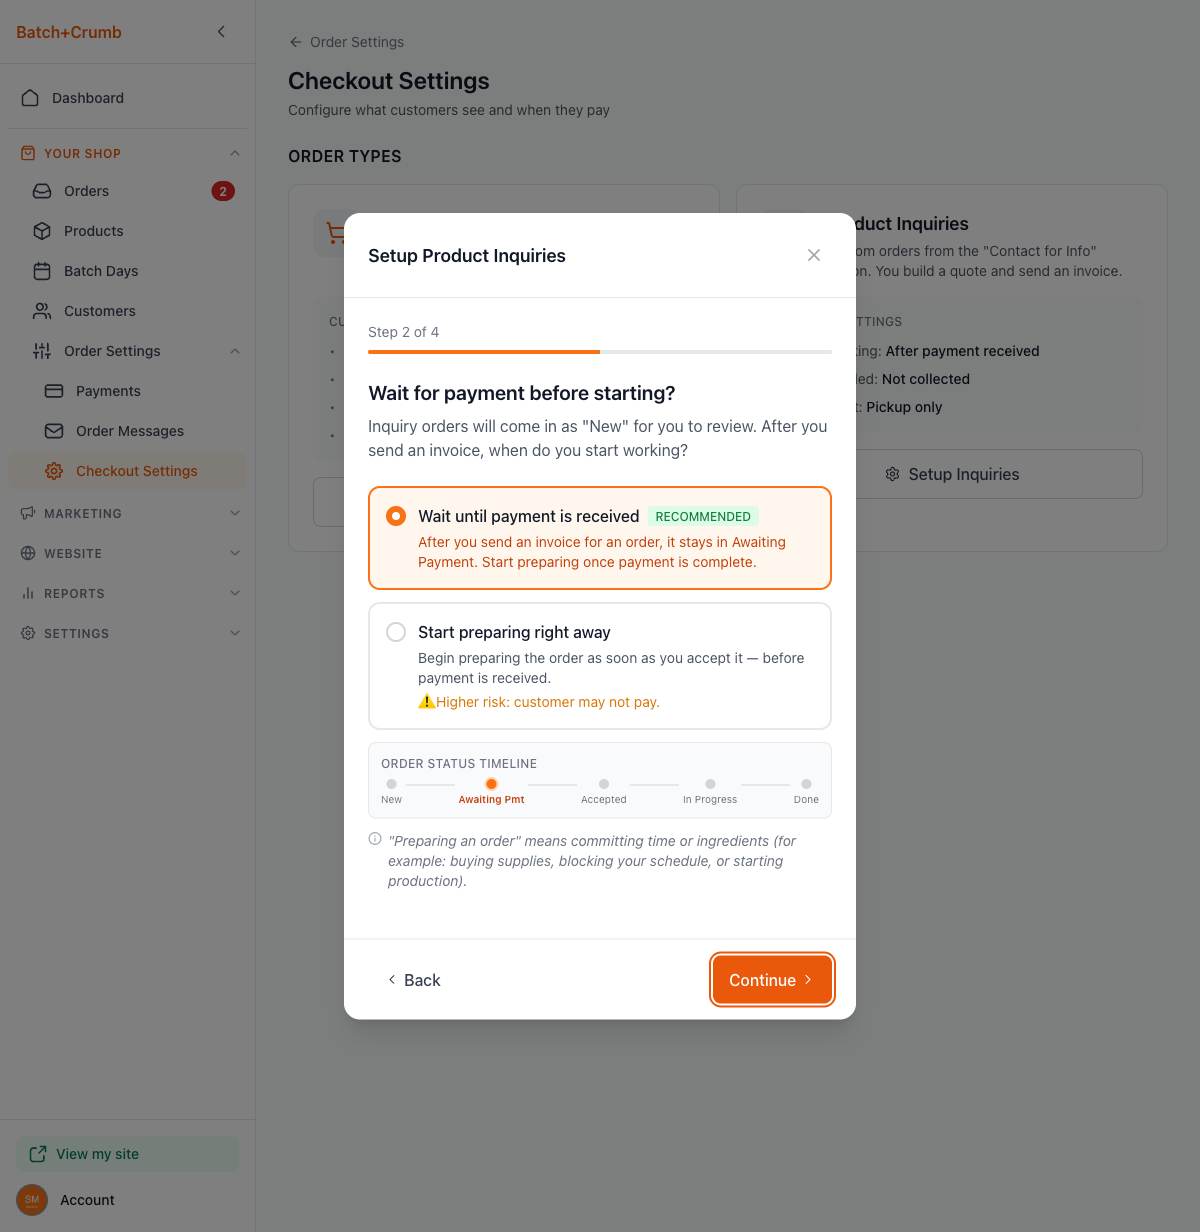The width and height of the screenshot is (1200, 1232).
Task: Click the Dashboard home icon
Action: point(30,98)
